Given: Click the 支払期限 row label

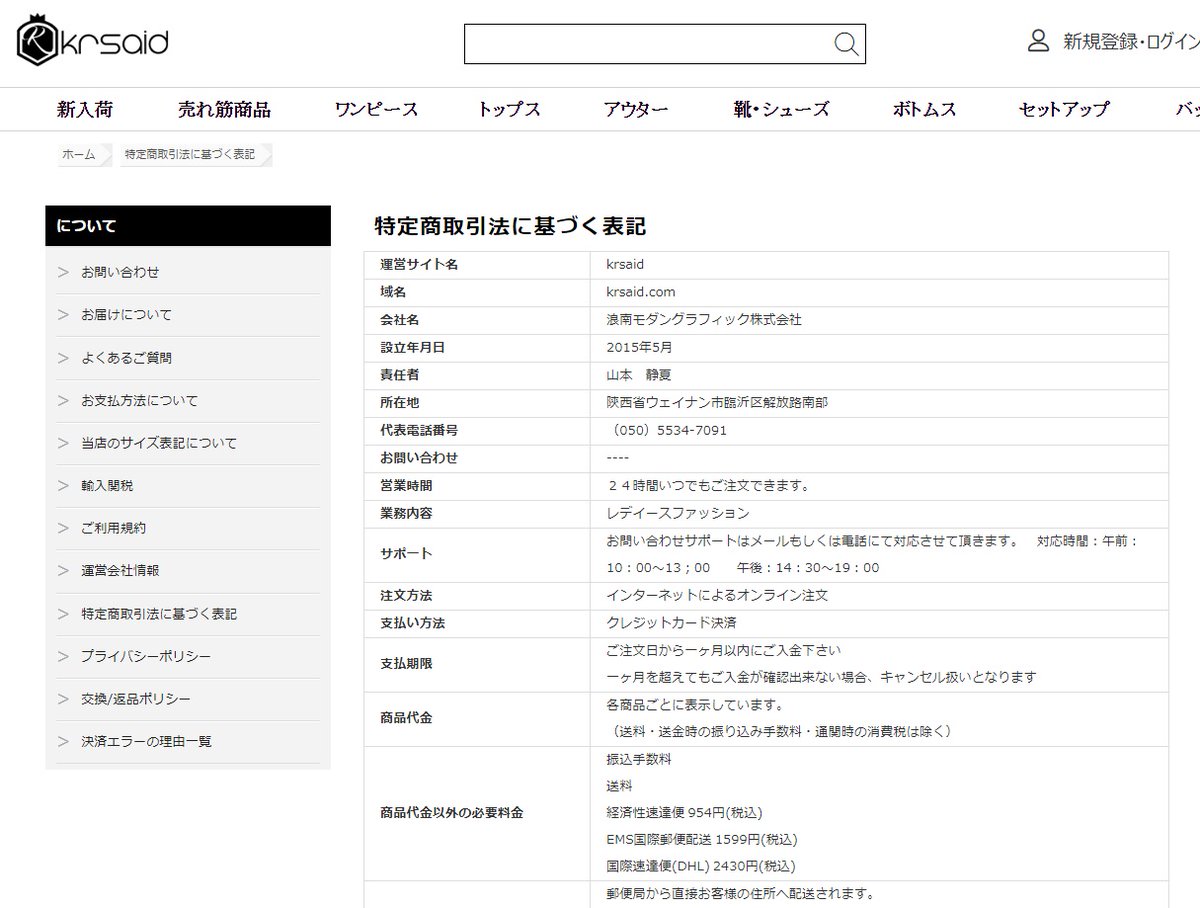Looking at the screenshot, I should click(406, 663).
